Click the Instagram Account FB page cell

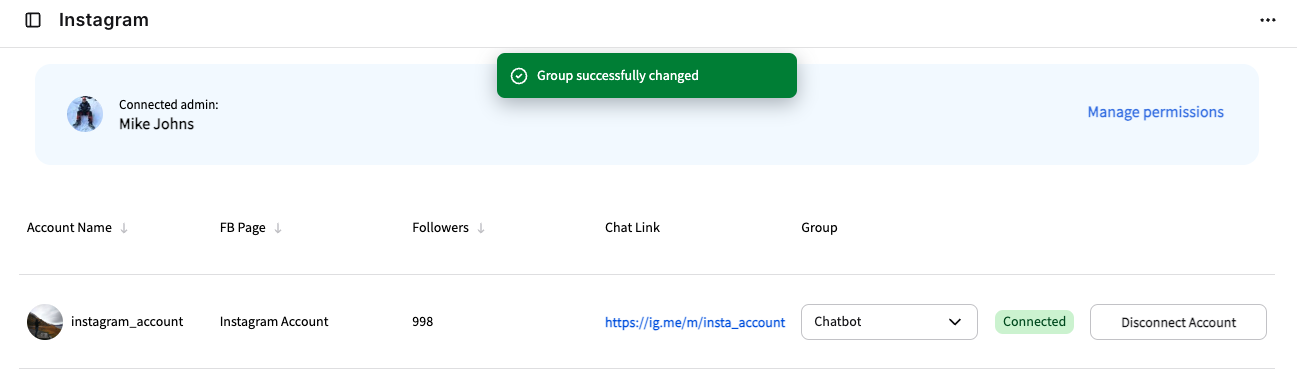point(274,322)
